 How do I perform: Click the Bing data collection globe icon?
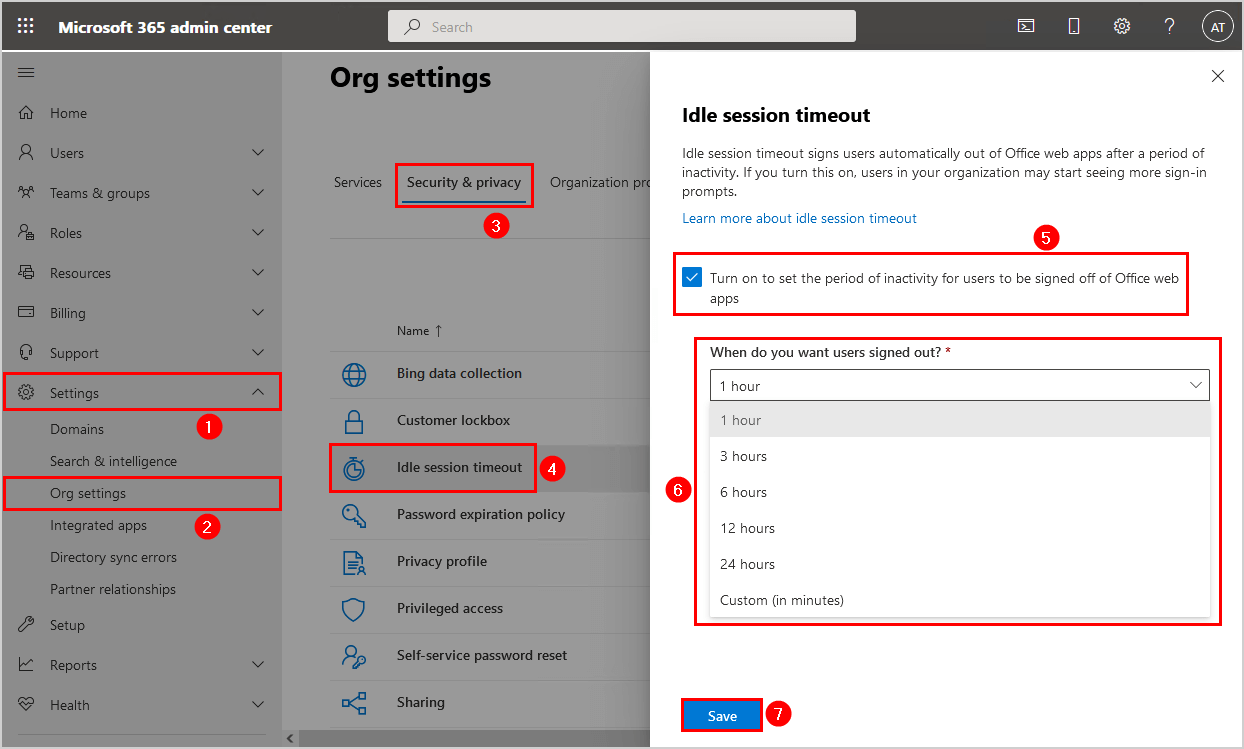coord(354,374)
